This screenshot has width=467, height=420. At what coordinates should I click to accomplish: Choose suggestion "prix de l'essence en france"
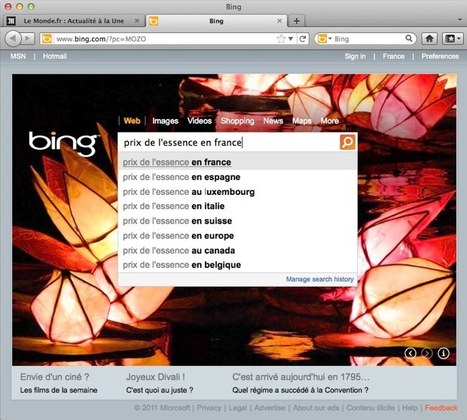[237, 162]
